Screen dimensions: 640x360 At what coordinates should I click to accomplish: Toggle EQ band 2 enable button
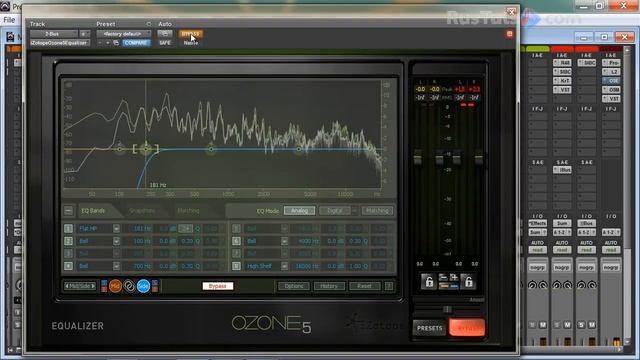(68, 241)
